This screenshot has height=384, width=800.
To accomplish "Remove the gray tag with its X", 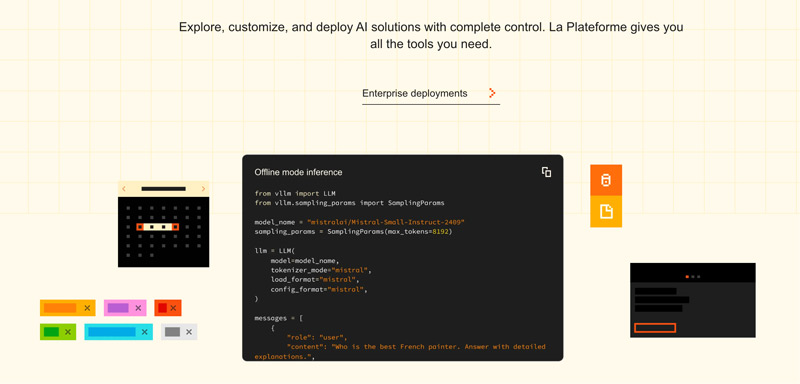I will coord(189,332).
